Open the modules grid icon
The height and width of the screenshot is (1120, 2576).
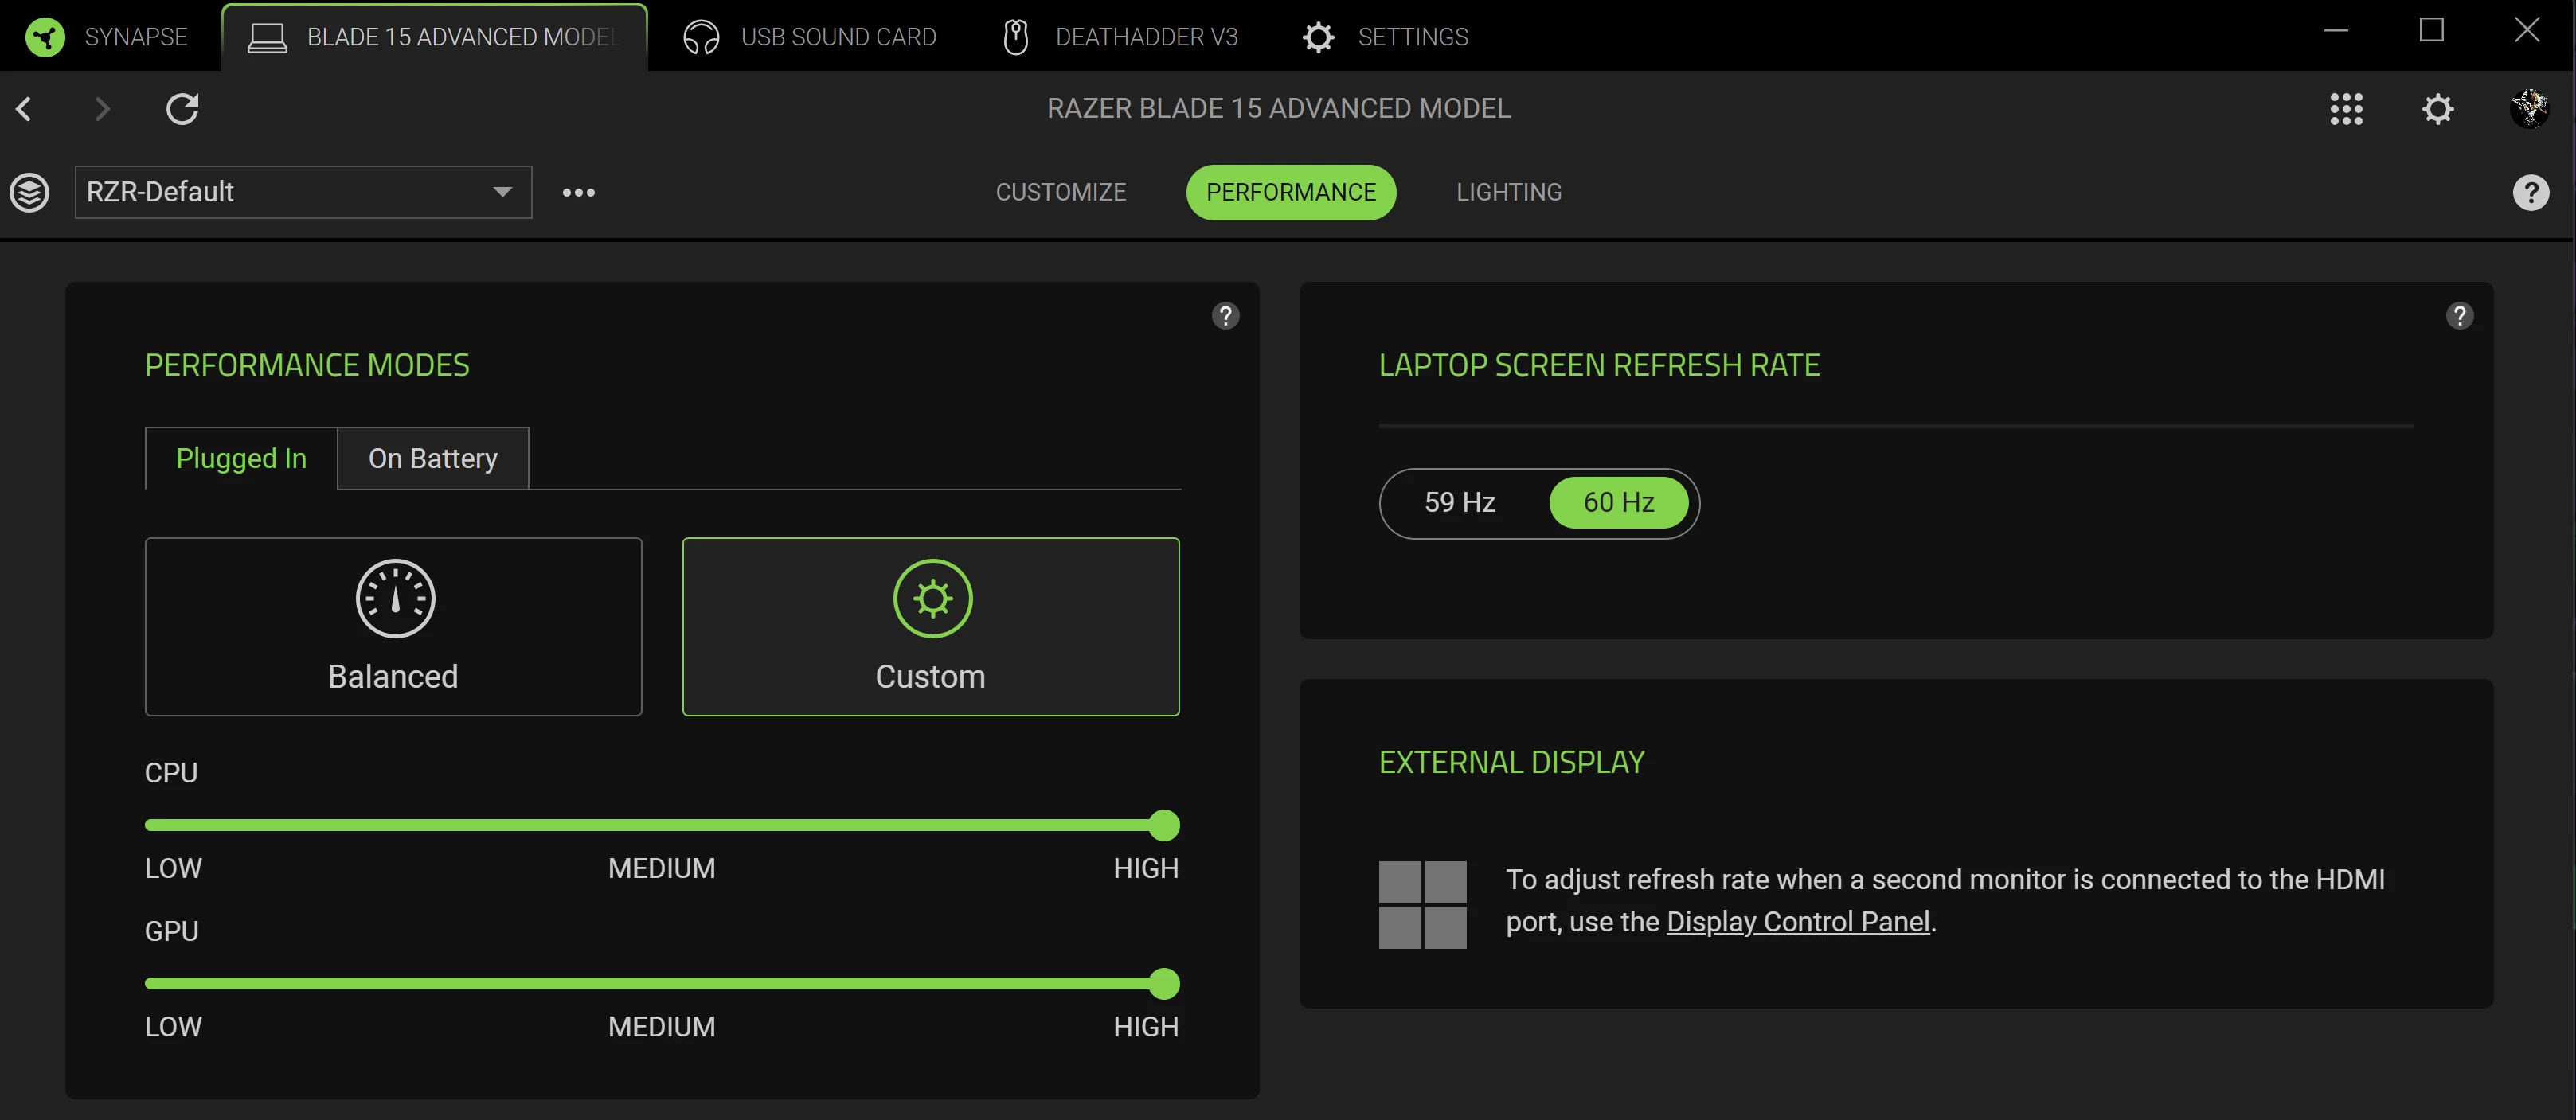tap(2345, 108)
